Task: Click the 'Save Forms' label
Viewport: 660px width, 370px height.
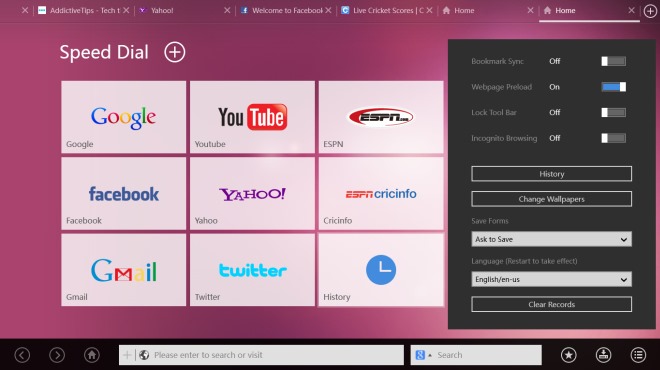Action: pyautogui.click(x=490, y=221)
